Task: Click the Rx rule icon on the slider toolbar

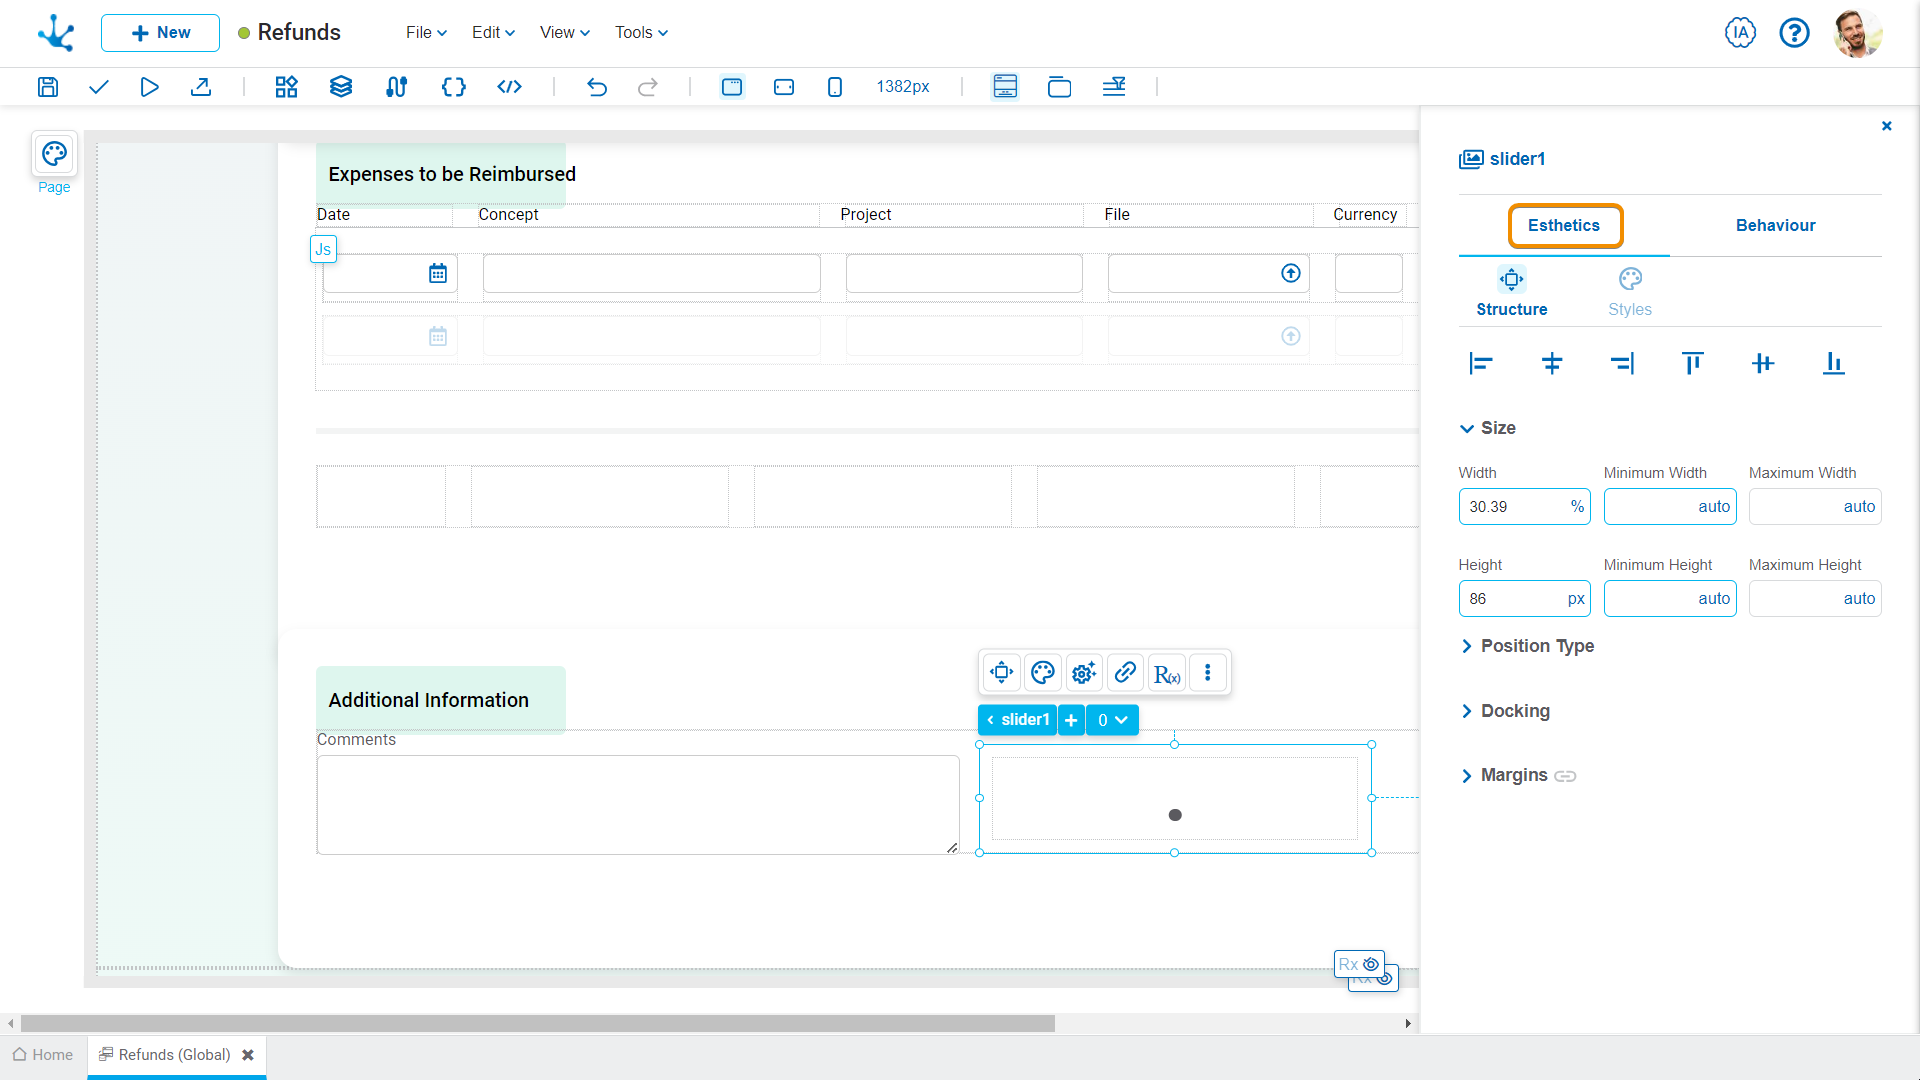Action: point(1166,673)
